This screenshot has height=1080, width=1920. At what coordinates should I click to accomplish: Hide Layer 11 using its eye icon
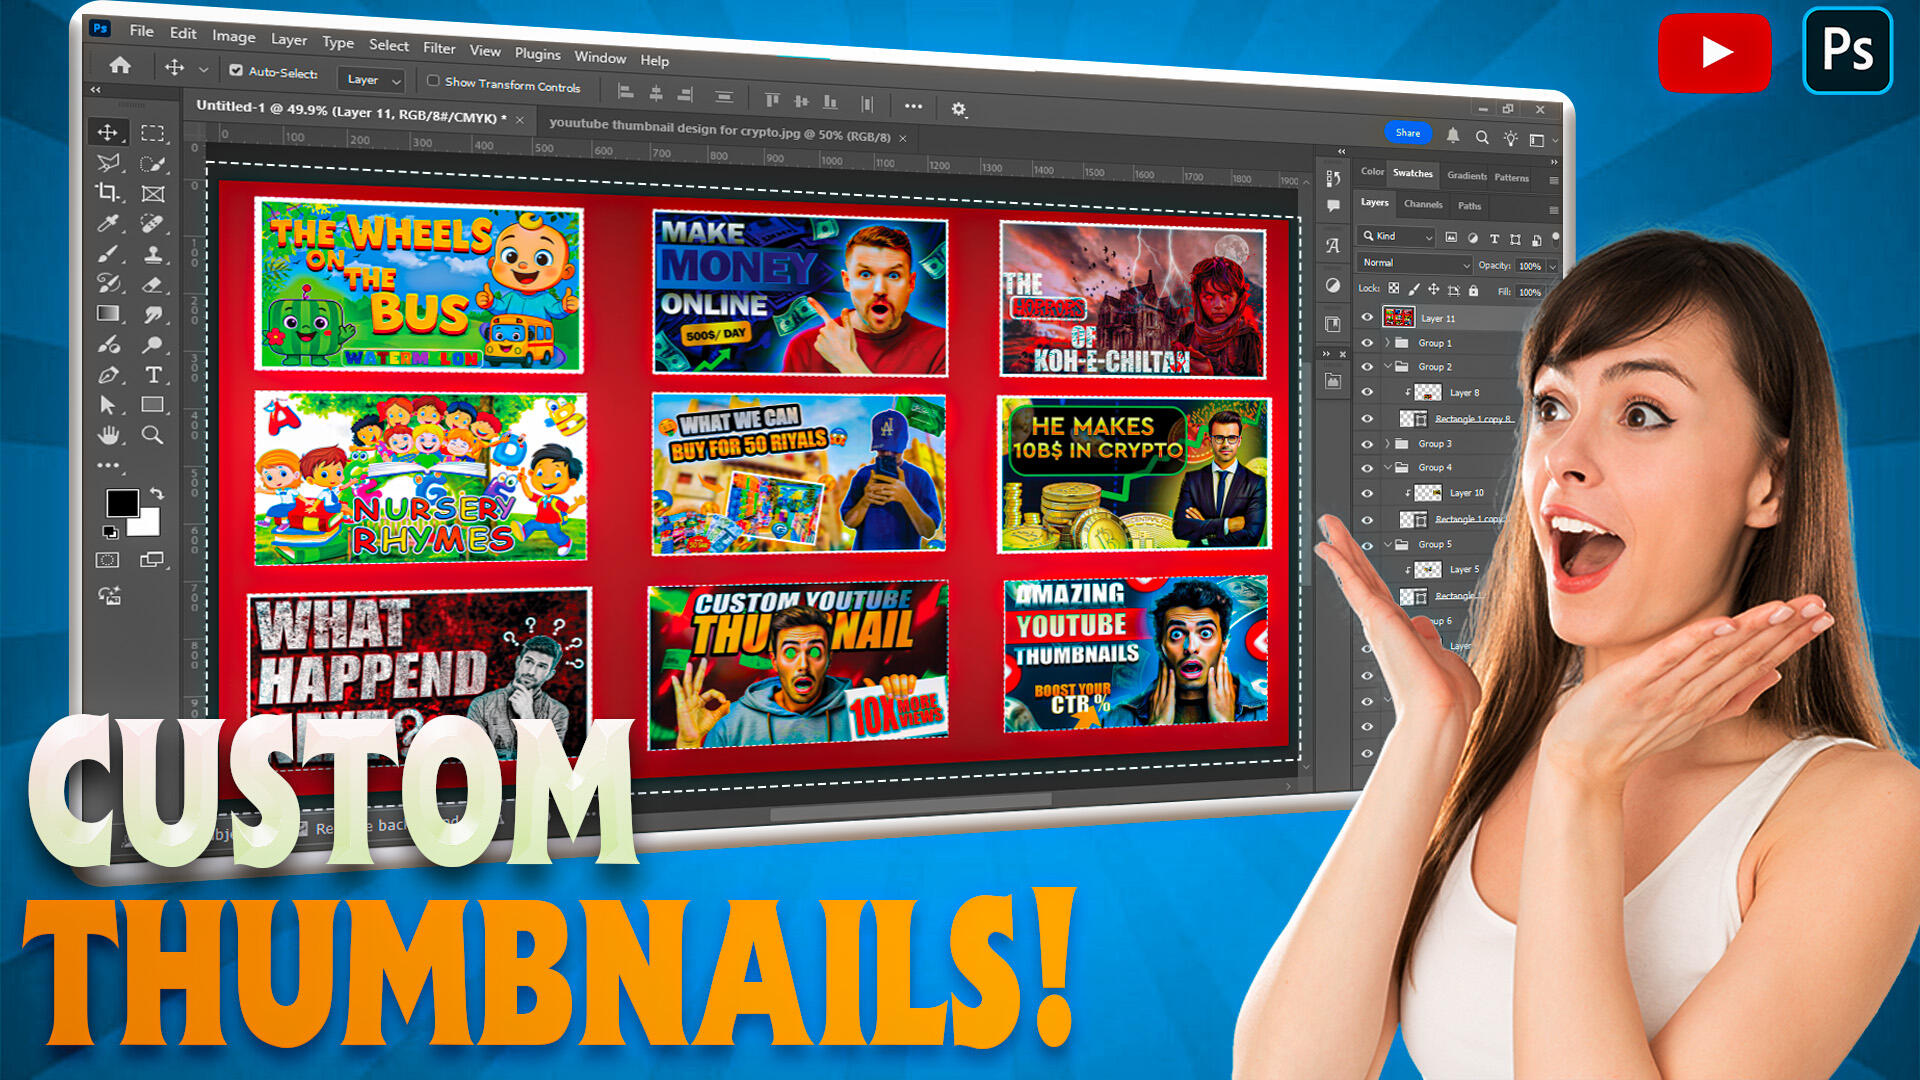click(x=1367, y=317)
